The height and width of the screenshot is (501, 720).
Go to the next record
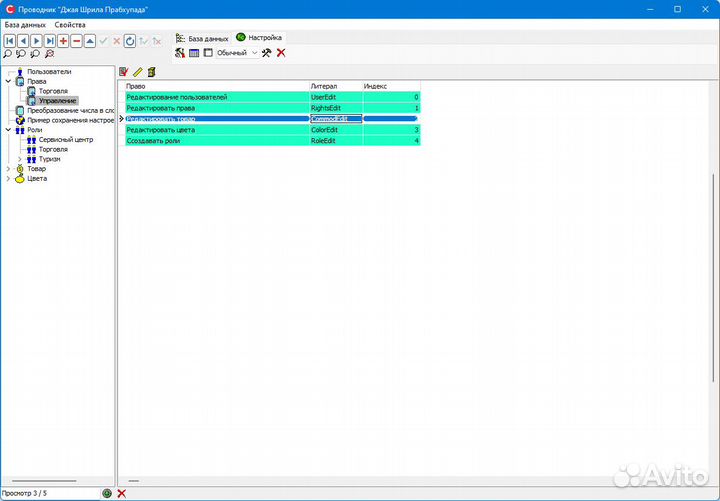[x=36, y=41]
